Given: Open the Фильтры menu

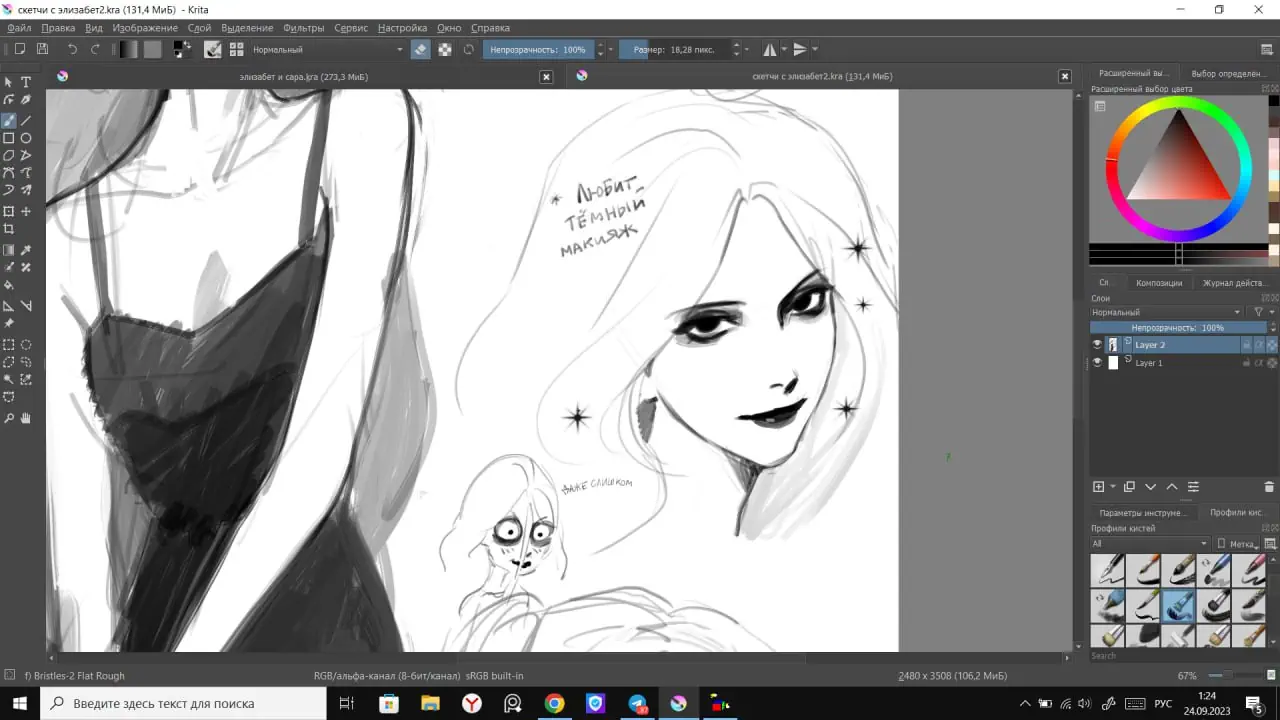Looking at the screenshot, I should (303, 28).
